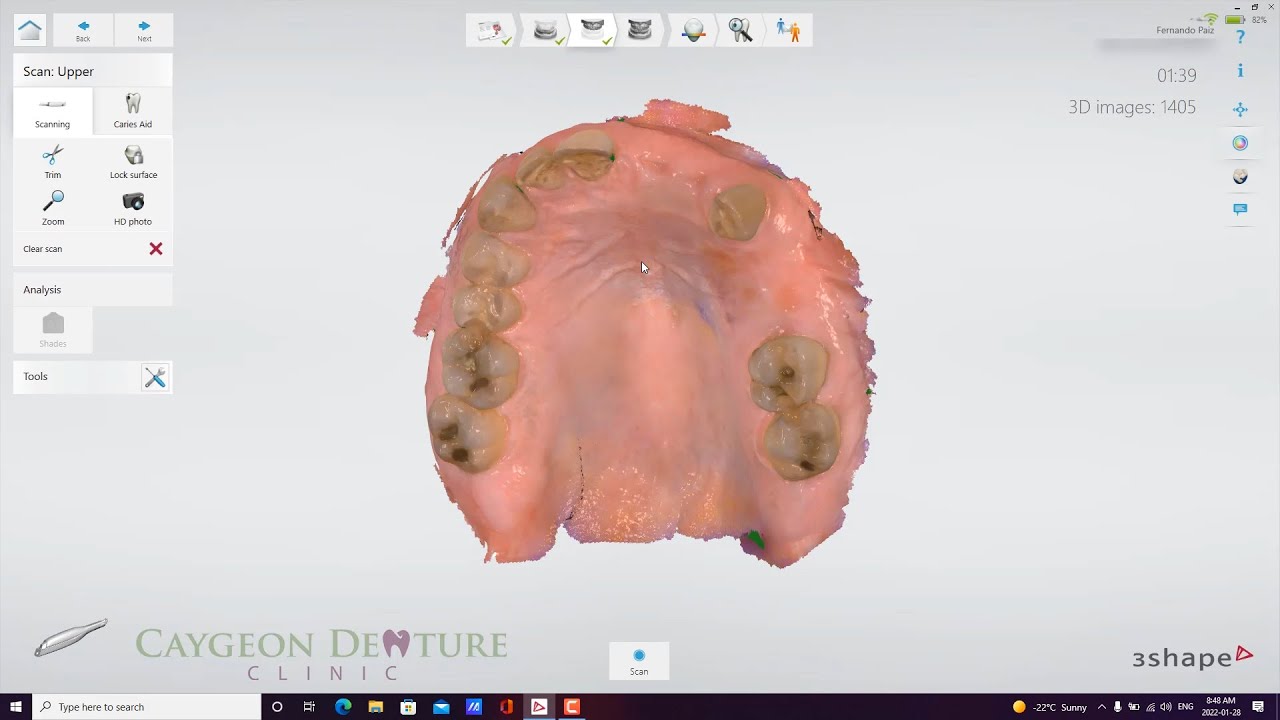Open the Windows Start menu
The width and height of the screenshot is (1280, 720).
pos(16,707)
